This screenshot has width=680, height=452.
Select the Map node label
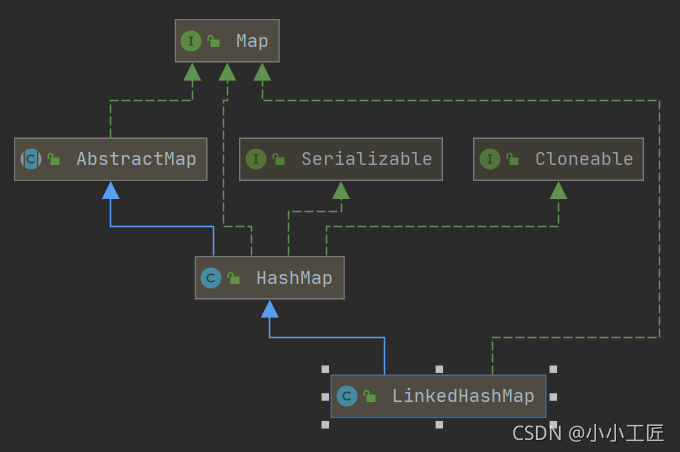252,41
